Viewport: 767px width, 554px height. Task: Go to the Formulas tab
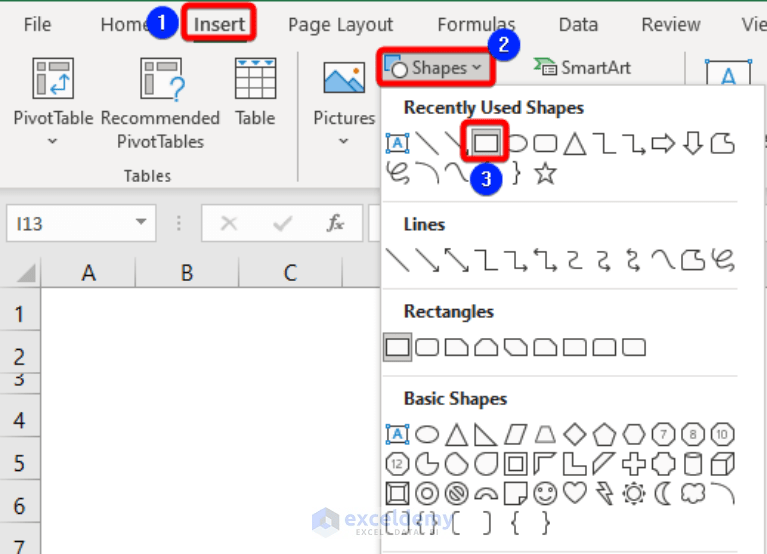[476, 24]
